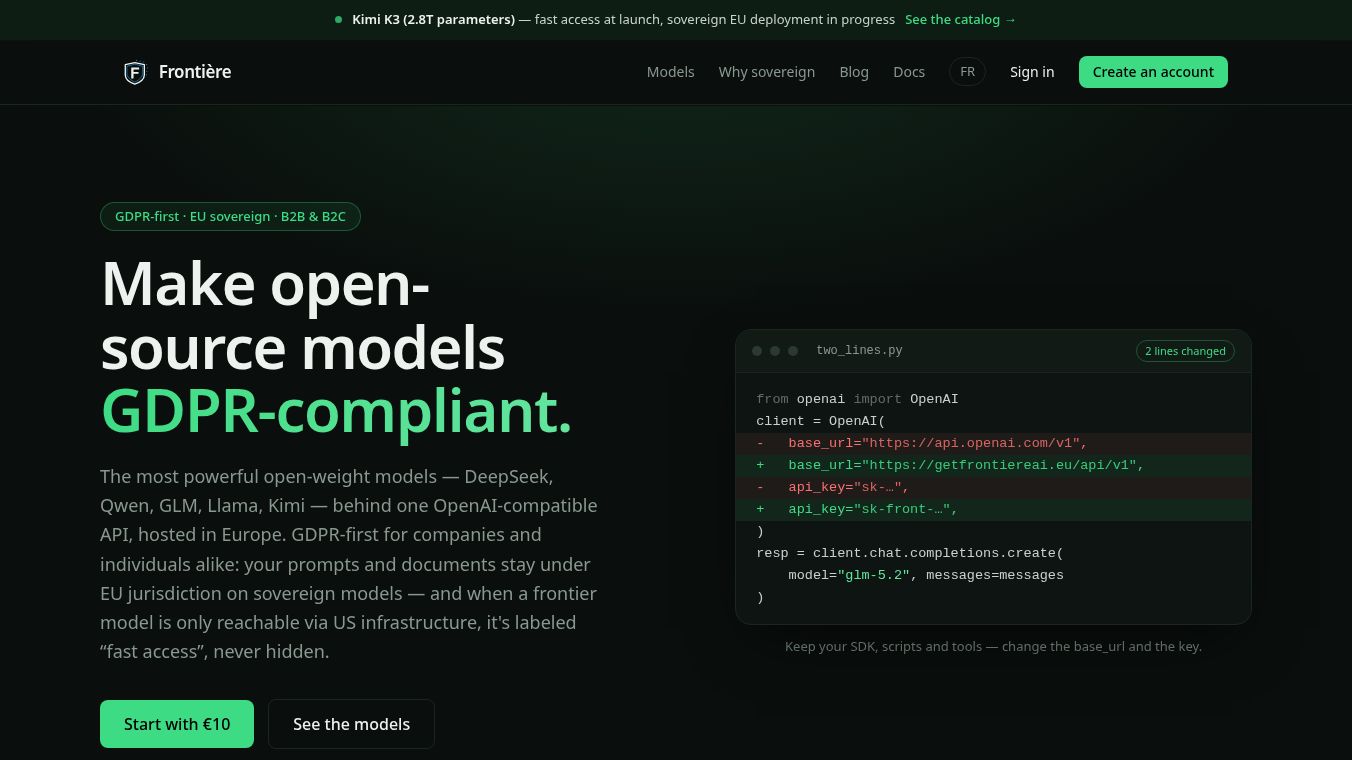Click the added api_key="sk-front-…" line

pyautogui.click(x=993, y=509)
